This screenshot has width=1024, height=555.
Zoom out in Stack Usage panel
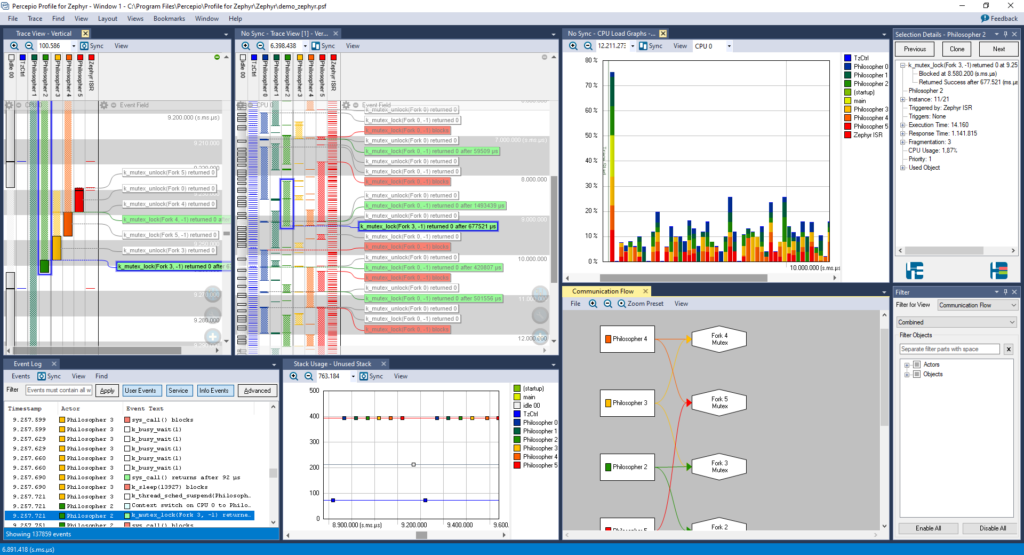(308, 376)
